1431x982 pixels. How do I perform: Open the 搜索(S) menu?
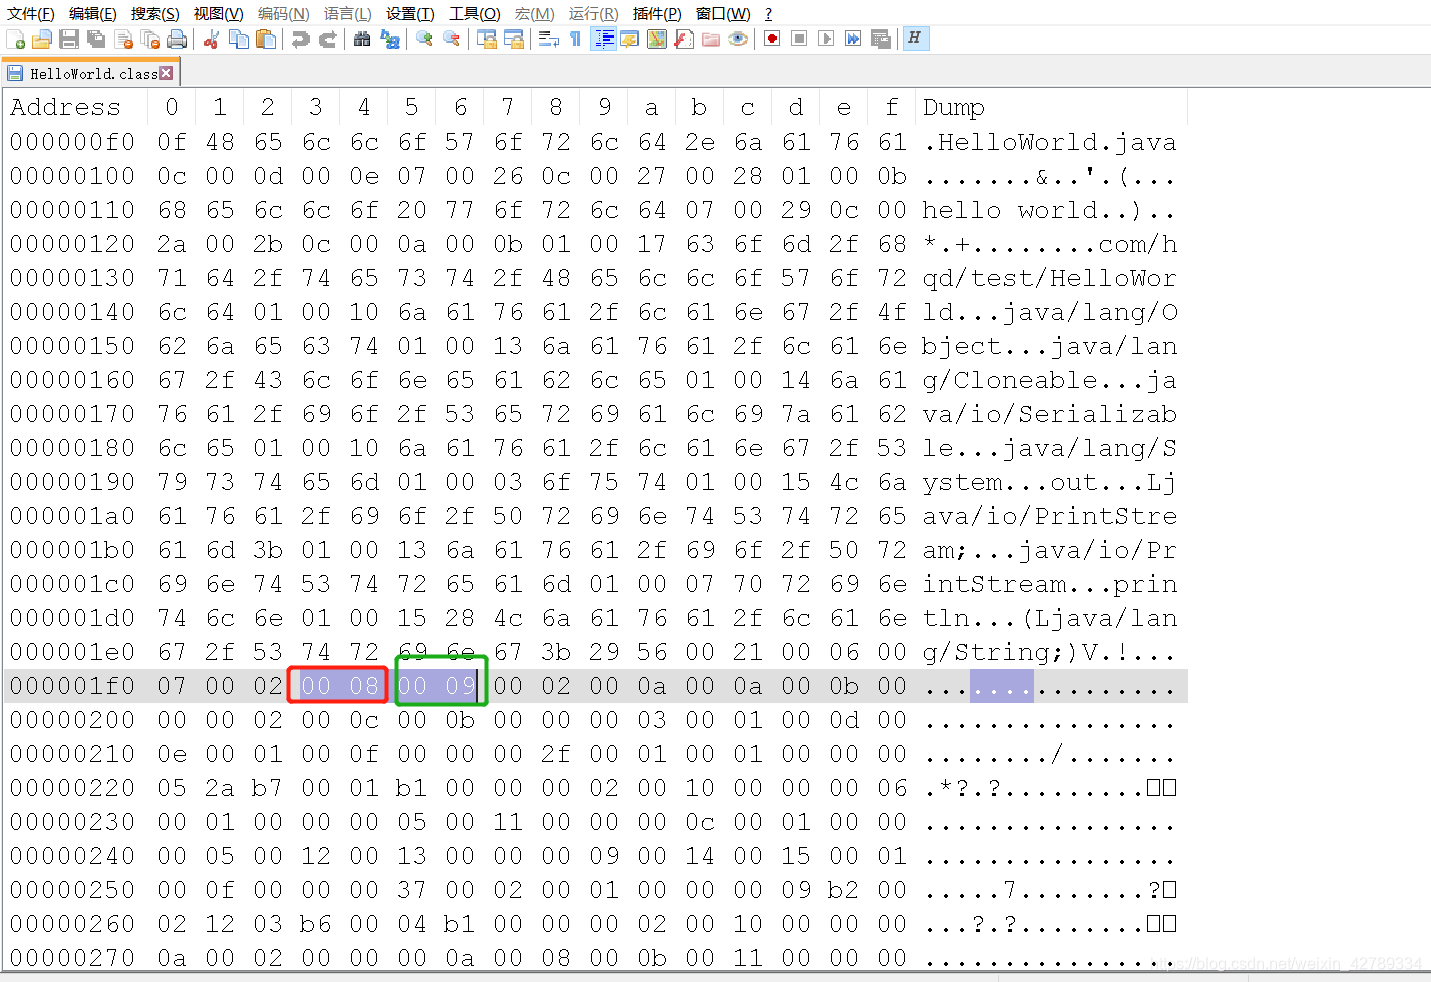pos(155,13)
